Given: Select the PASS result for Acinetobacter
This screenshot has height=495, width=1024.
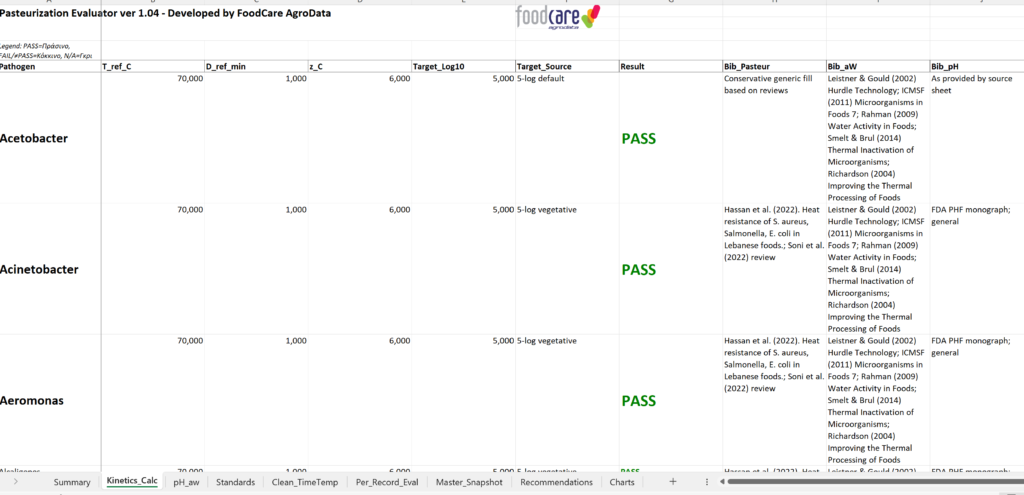Looking at the screenshot, I should point(639,270).
